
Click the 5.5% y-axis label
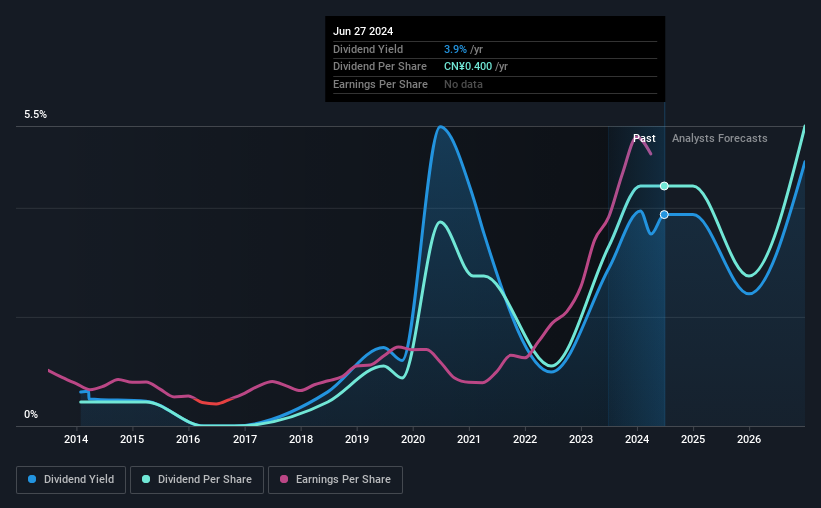click(36, 114)
